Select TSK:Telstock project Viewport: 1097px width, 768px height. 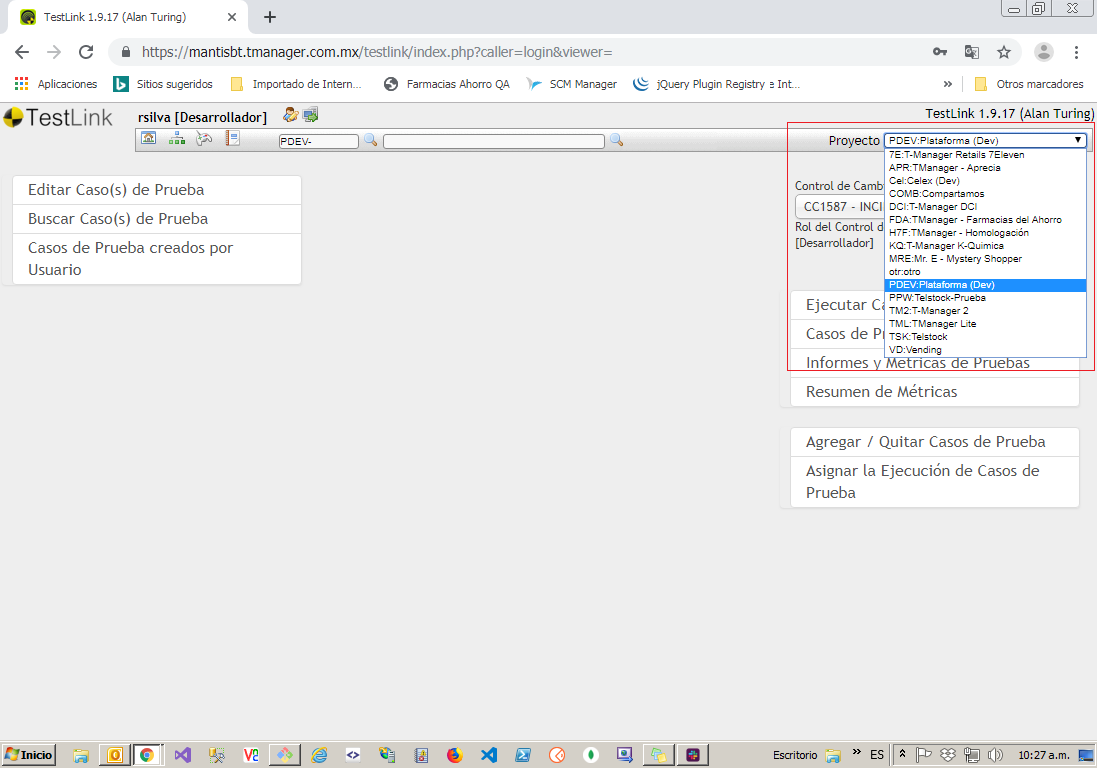coord(985,336)
